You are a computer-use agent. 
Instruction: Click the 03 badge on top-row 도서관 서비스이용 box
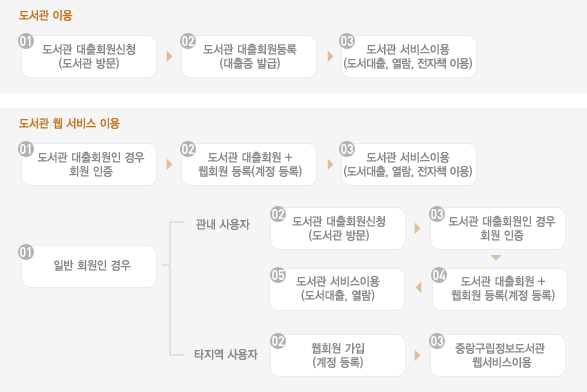click(x=347, y=41)
